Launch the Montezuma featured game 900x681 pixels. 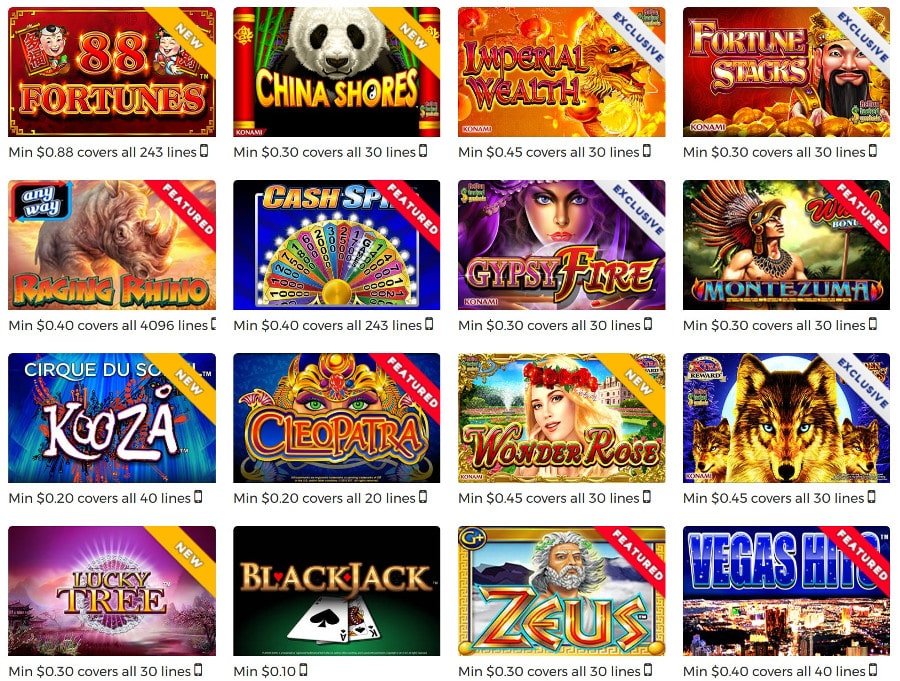pos(786,245)
